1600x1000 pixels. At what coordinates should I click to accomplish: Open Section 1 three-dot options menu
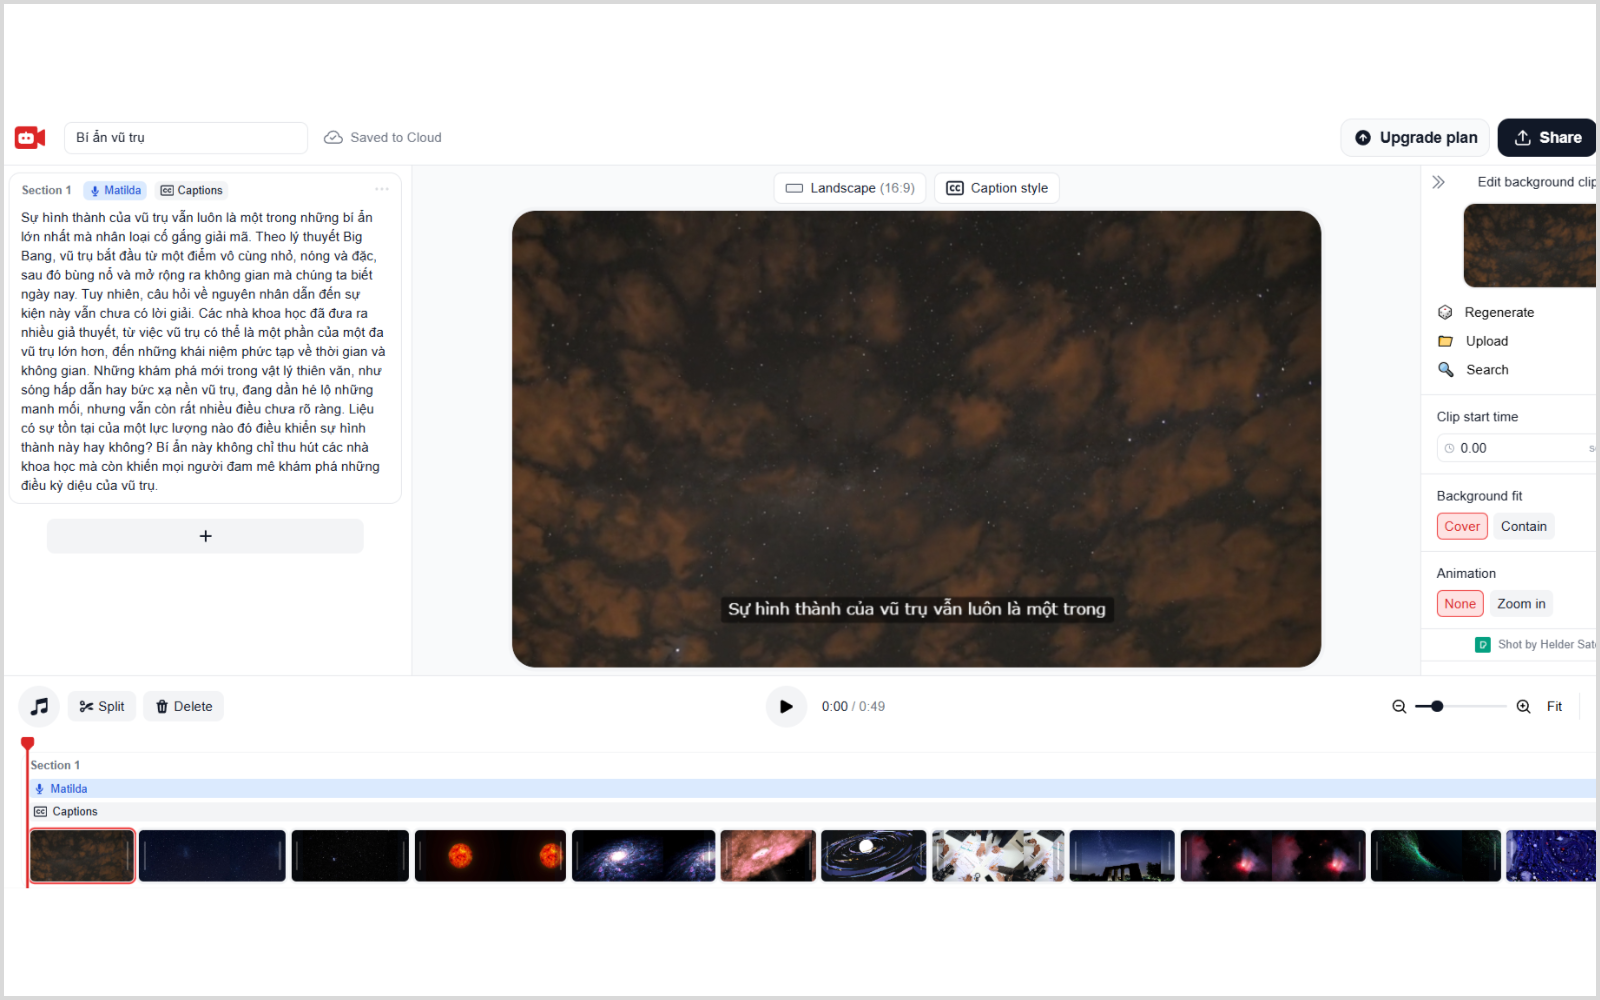pyautogui.click(x=382, y=190)
